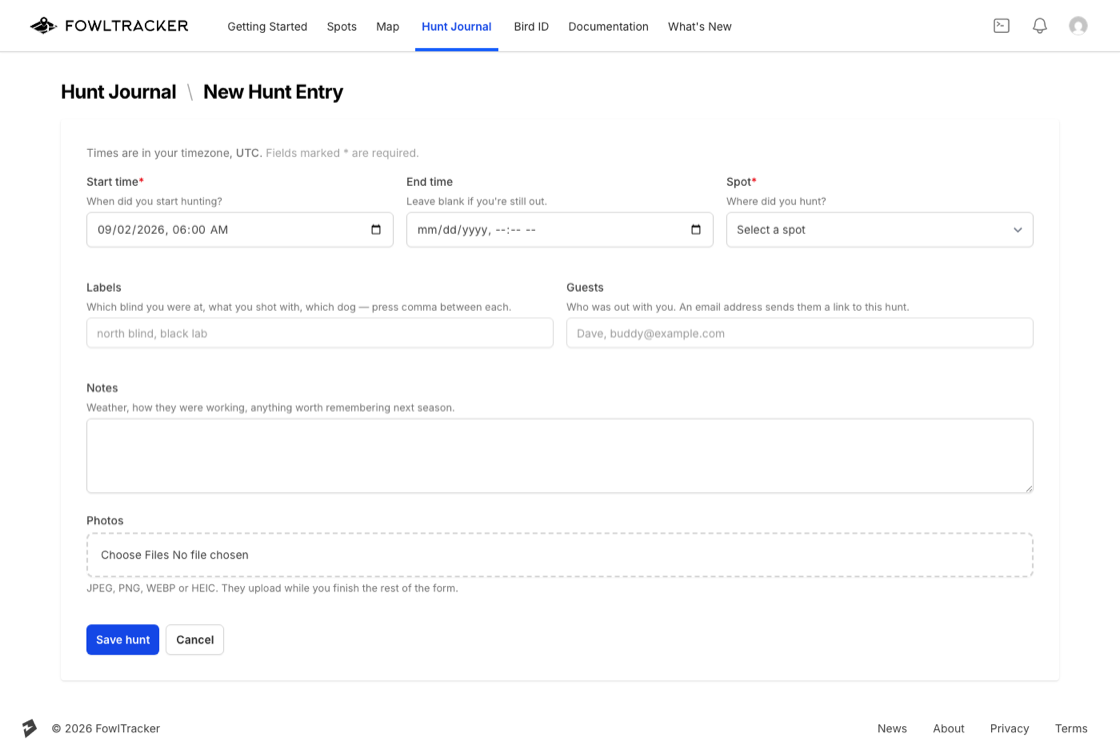Open the Spots nav item

[x=341, y=26]
